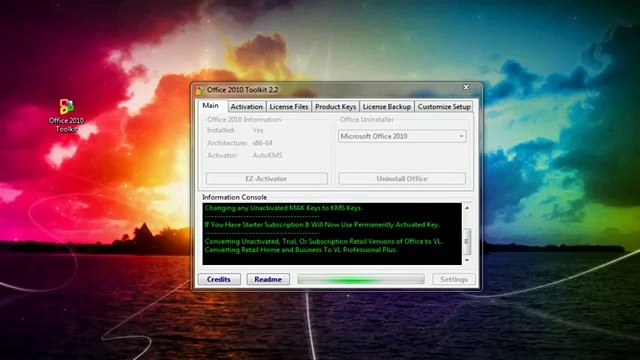Close the Office 2010 Toolkit window

pyautogui.click(x=466, y=87)
